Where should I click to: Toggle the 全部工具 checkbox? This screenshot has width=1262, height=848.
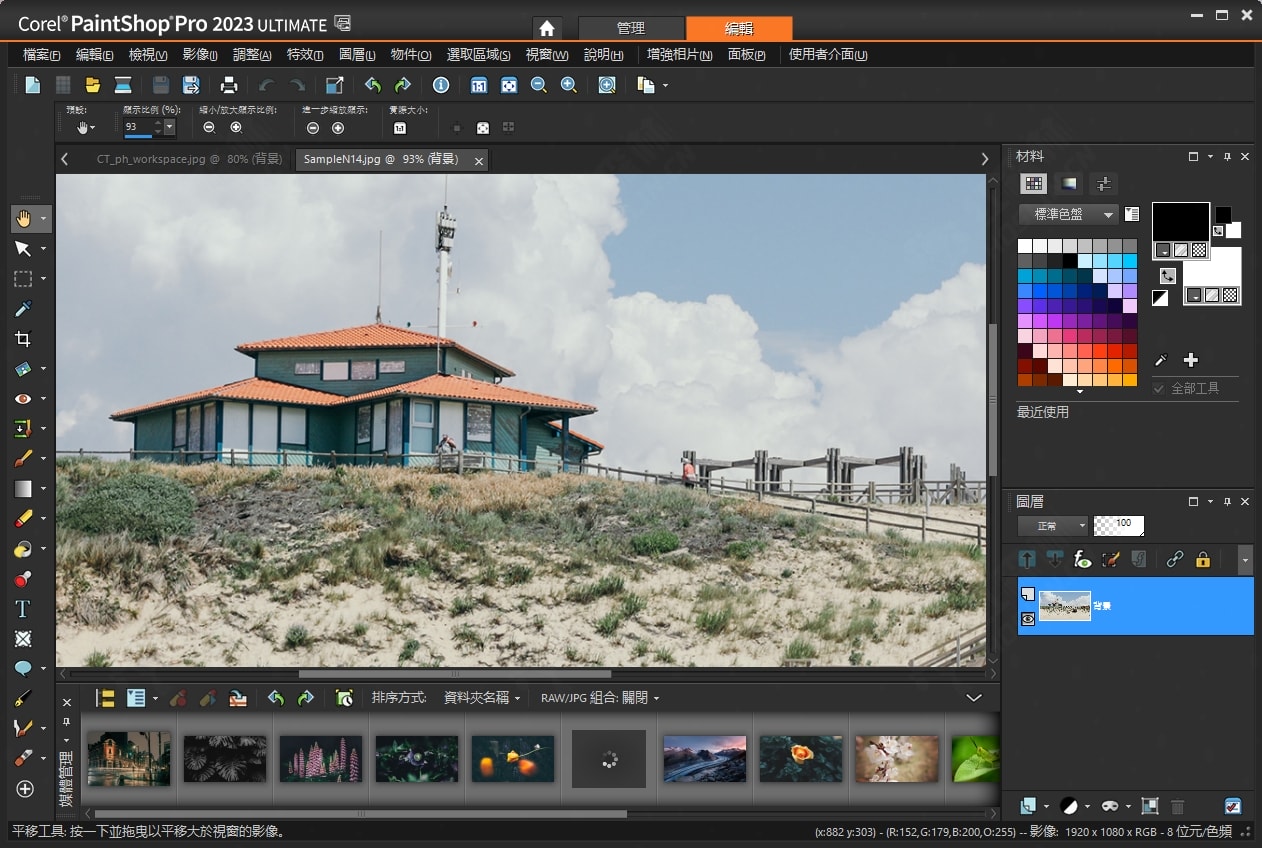pos(1159,388)
